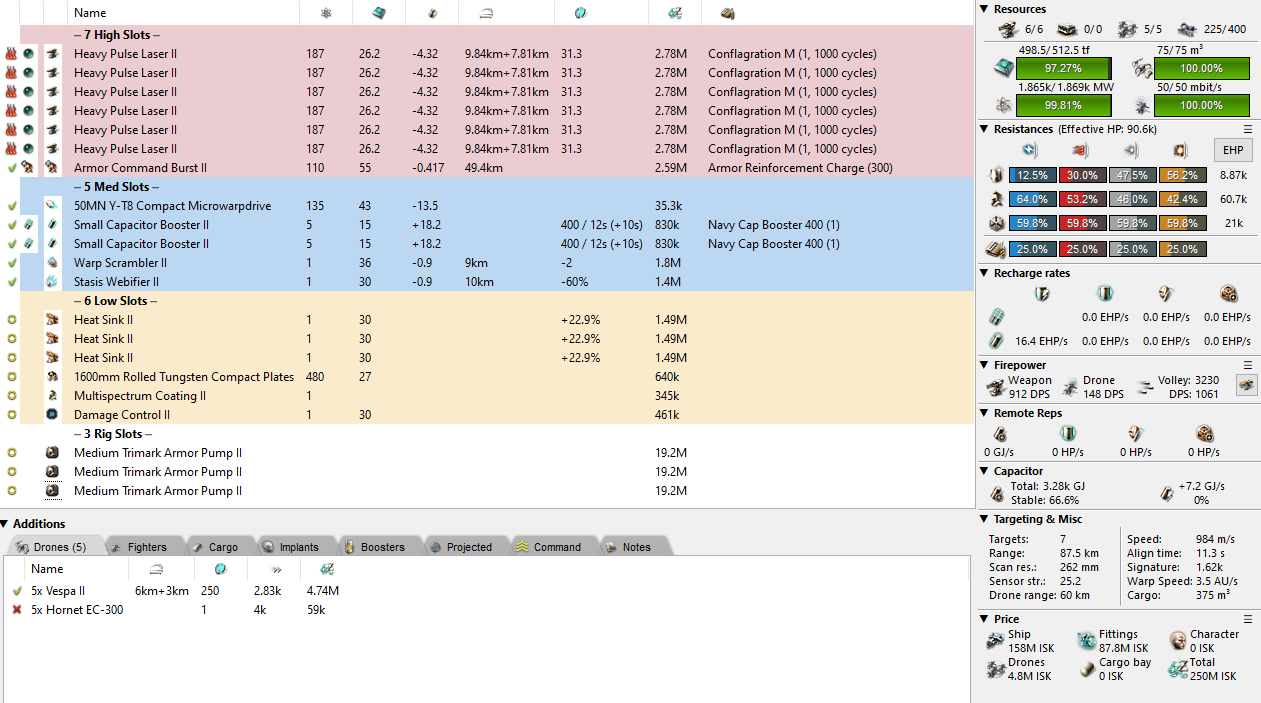Sort by the Name column header
This screenshot has height=703, width=1261.
pos(90,13)
